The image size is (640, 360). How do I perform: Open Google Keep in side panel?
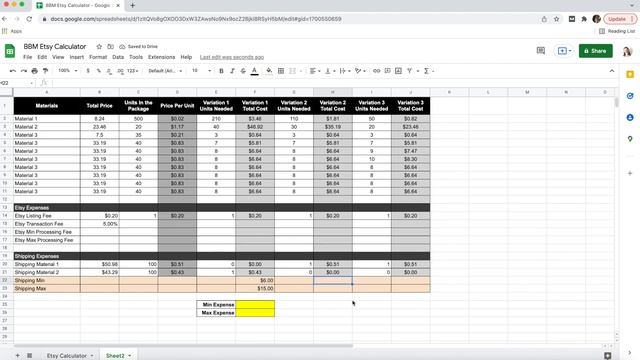tap(630, 74)
